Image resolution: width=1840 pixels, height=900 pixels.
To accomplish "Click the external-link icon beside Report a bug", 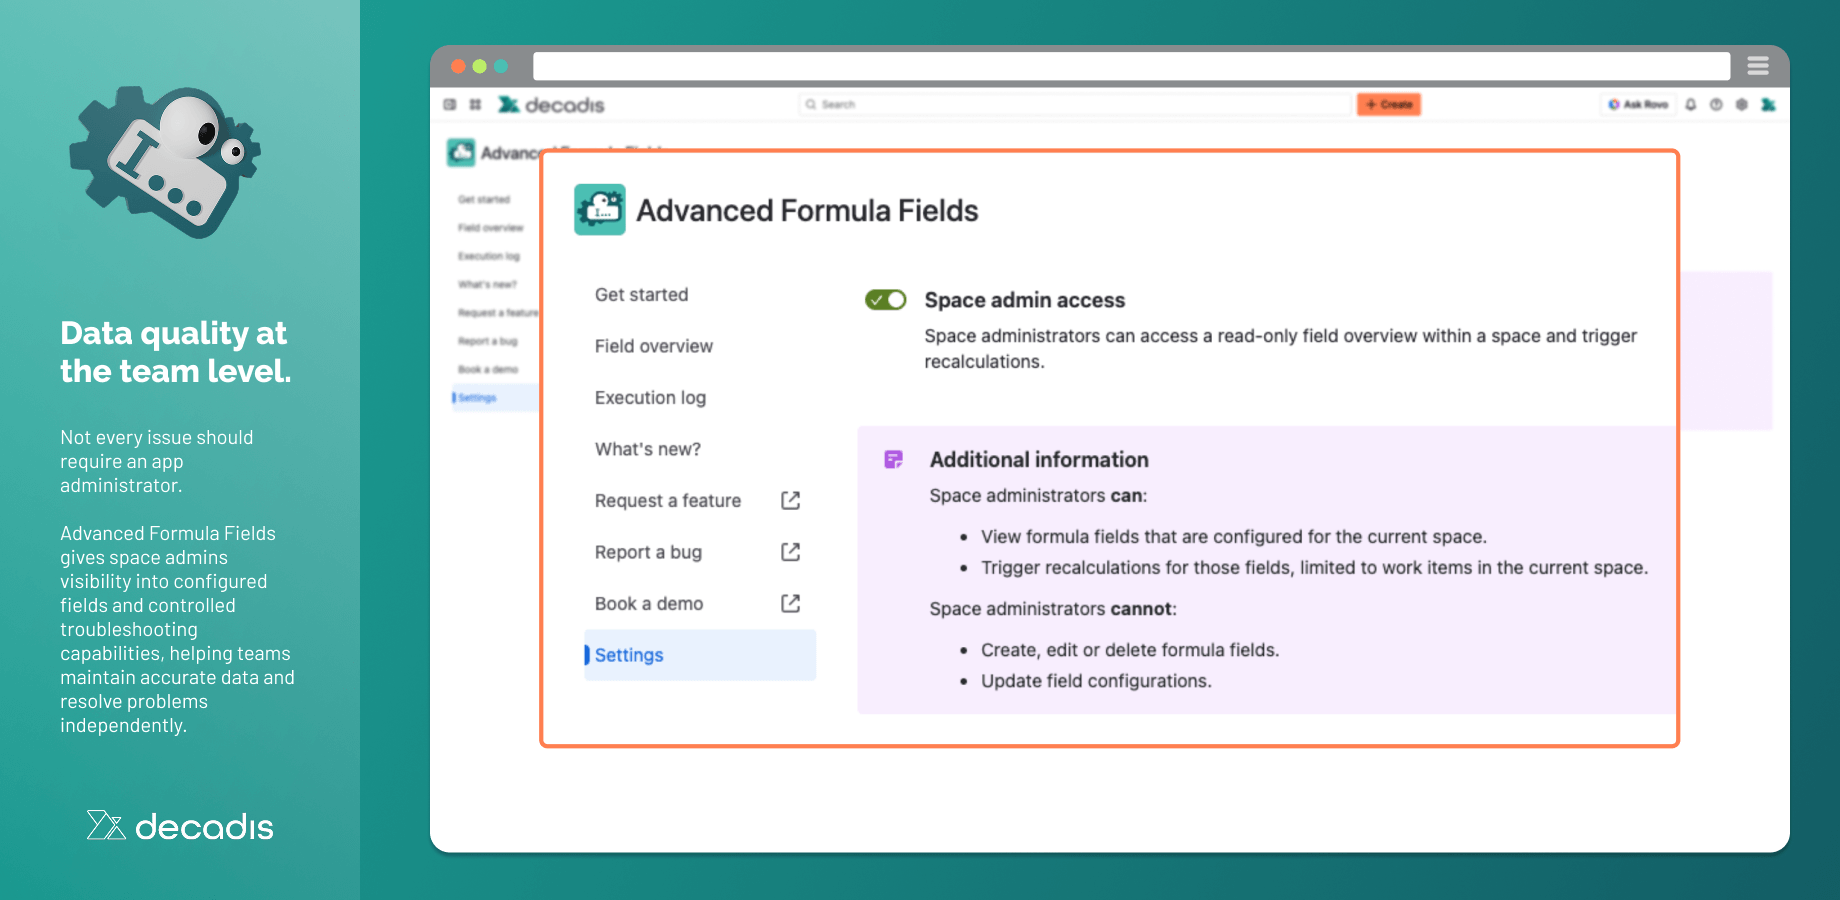I will pyautogui.click(x=790, y=552).
